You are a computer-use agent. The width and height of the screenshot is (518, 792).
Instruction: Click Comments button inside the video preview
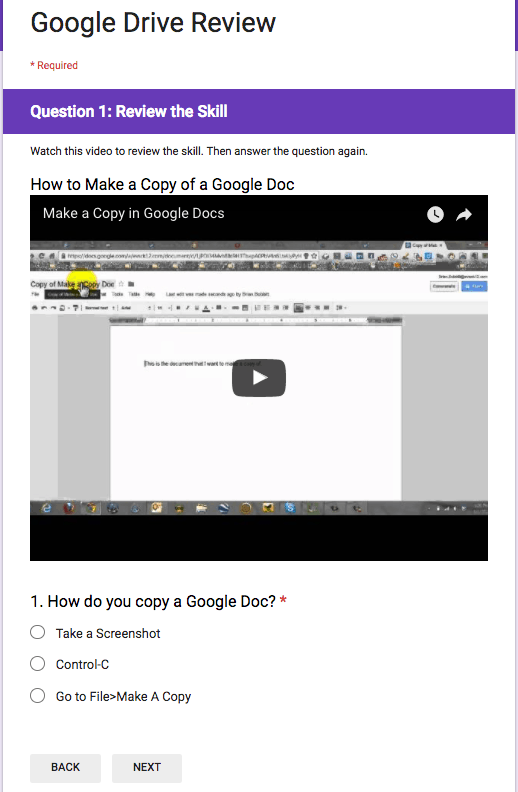pyautogui.click(x=444, y=286)
